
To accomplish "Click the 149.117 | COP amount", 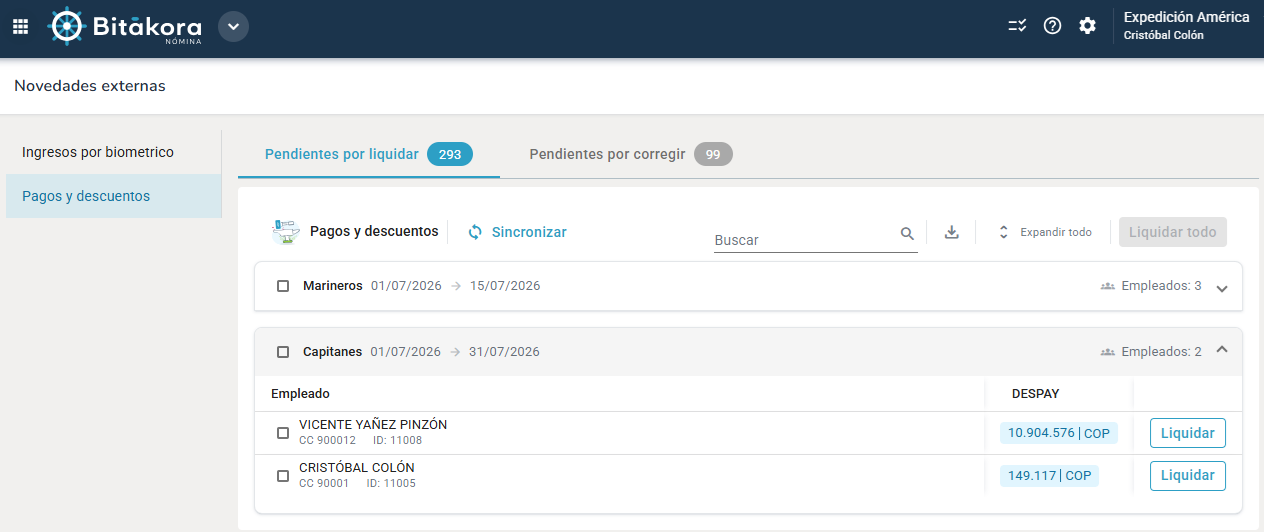I will [x=1049, y=475].
